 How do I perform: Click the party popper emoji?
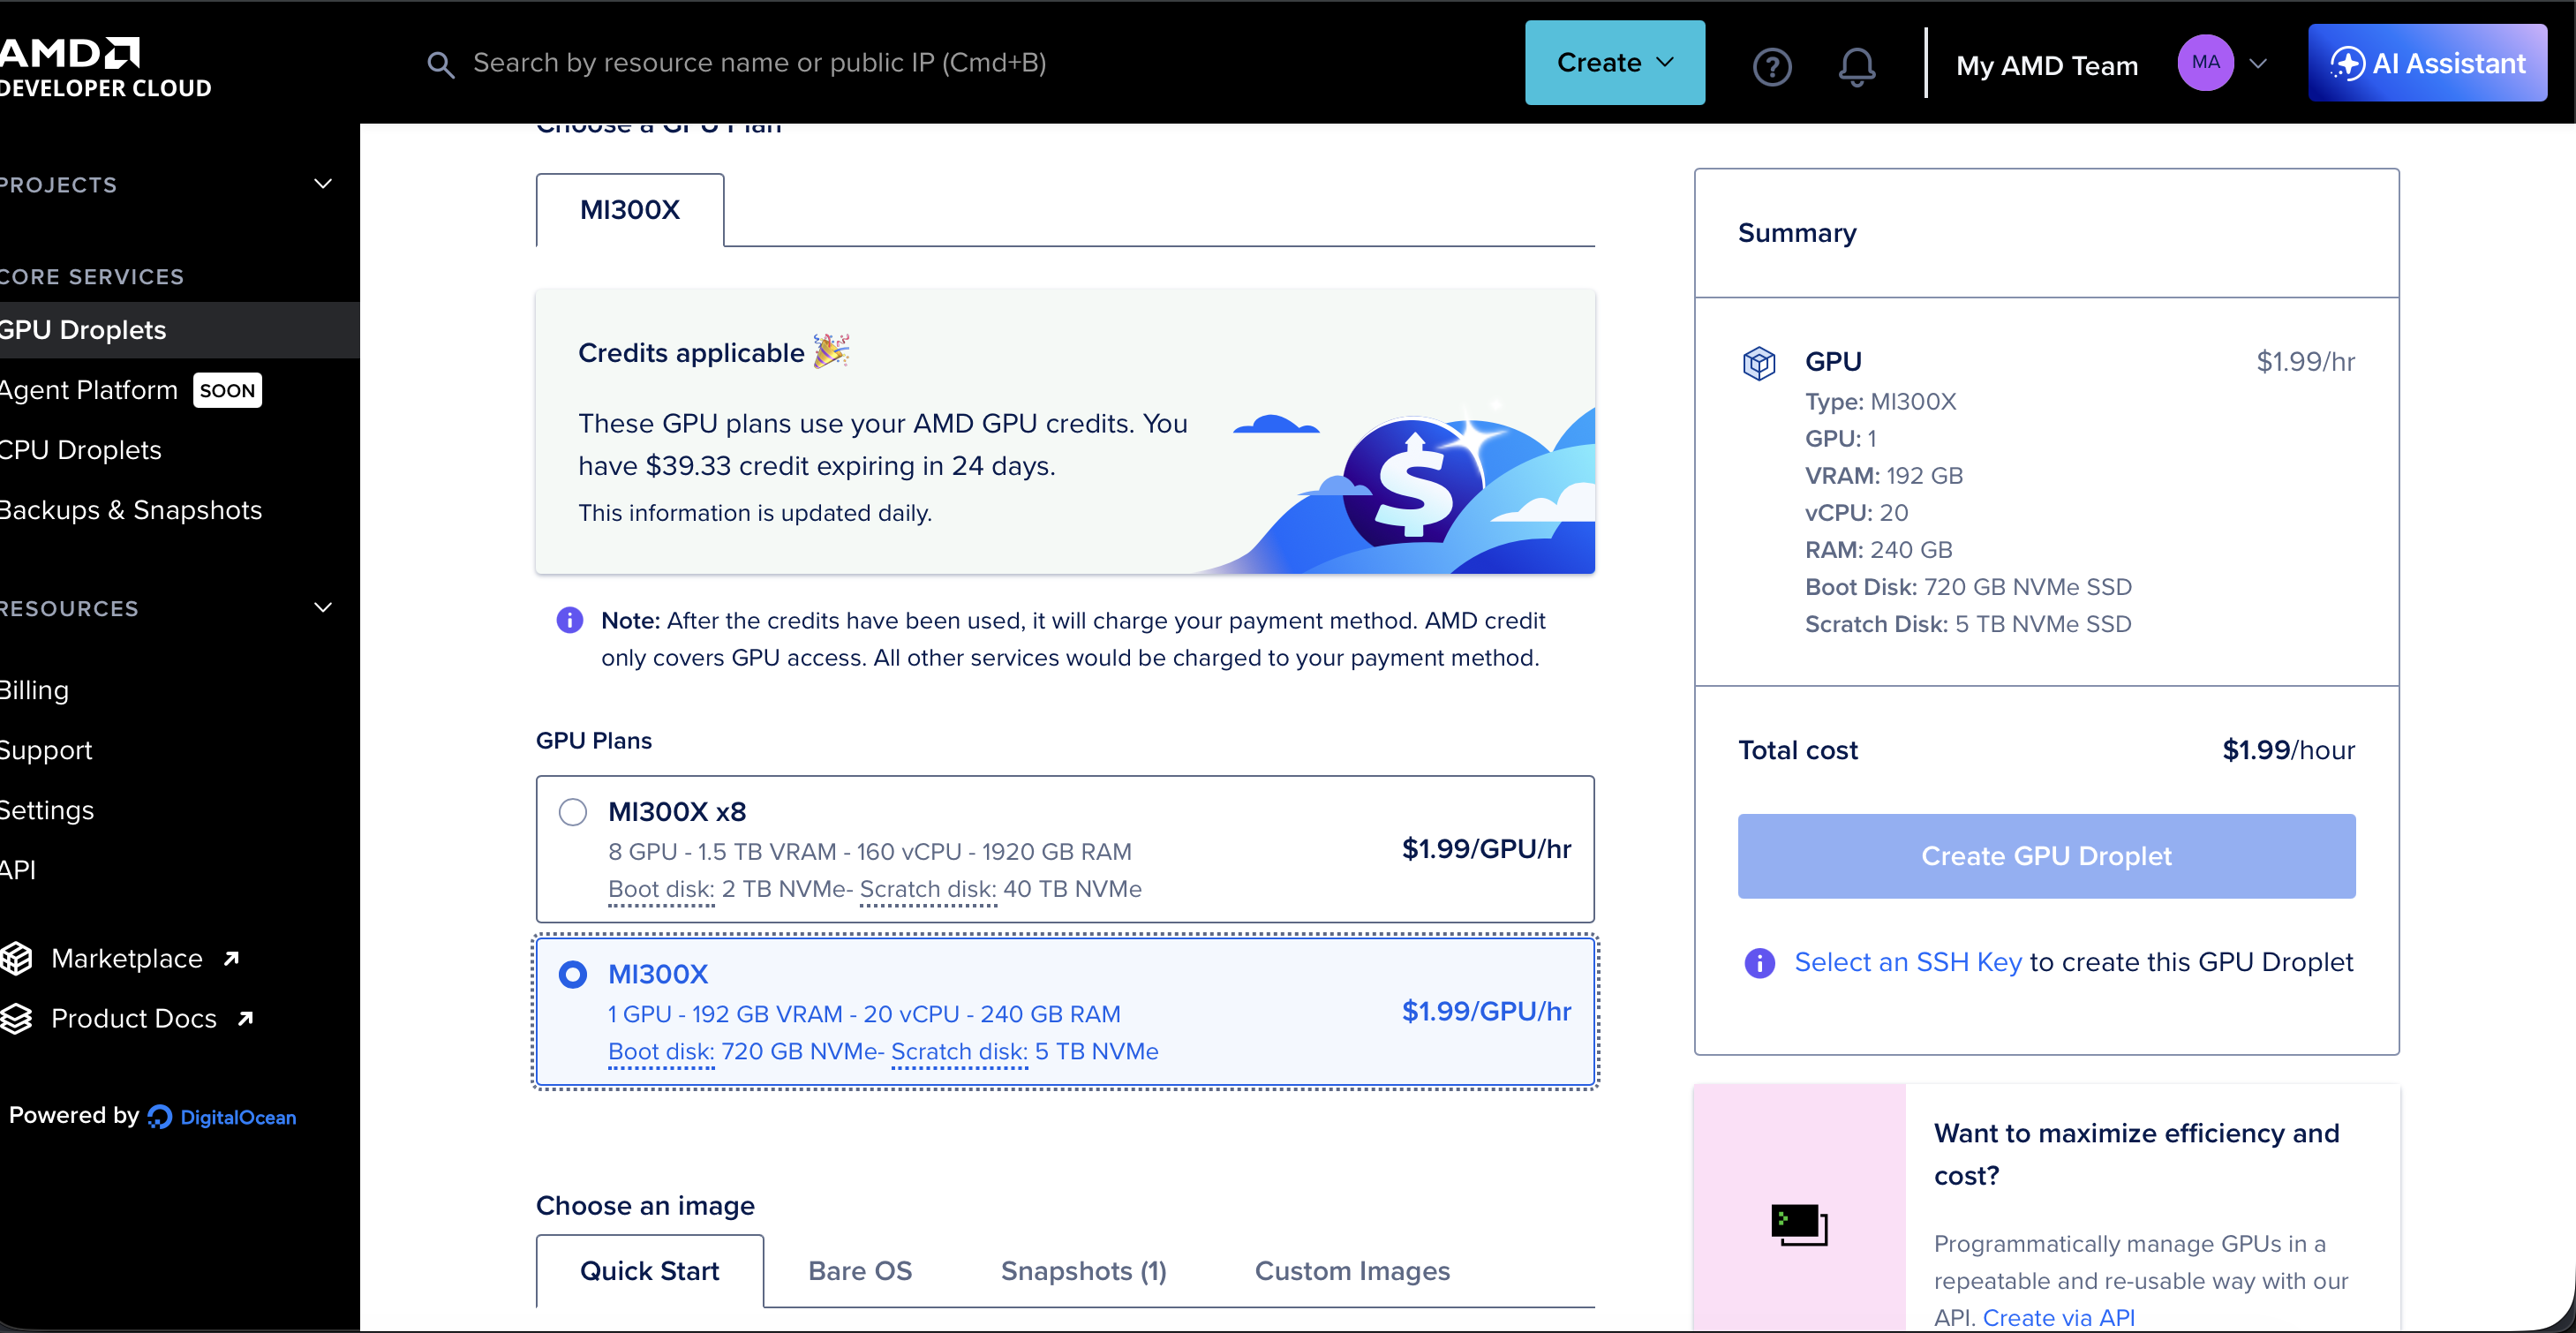(x=832, y=351)
